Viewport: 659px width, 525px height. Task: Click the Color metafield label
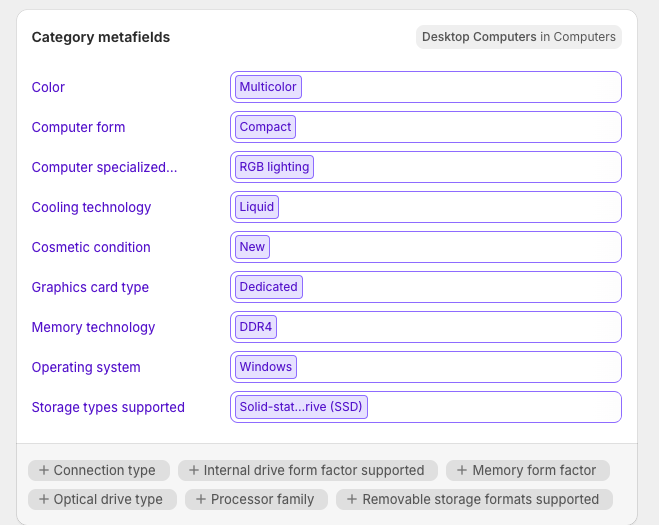(x=48, y=87)
